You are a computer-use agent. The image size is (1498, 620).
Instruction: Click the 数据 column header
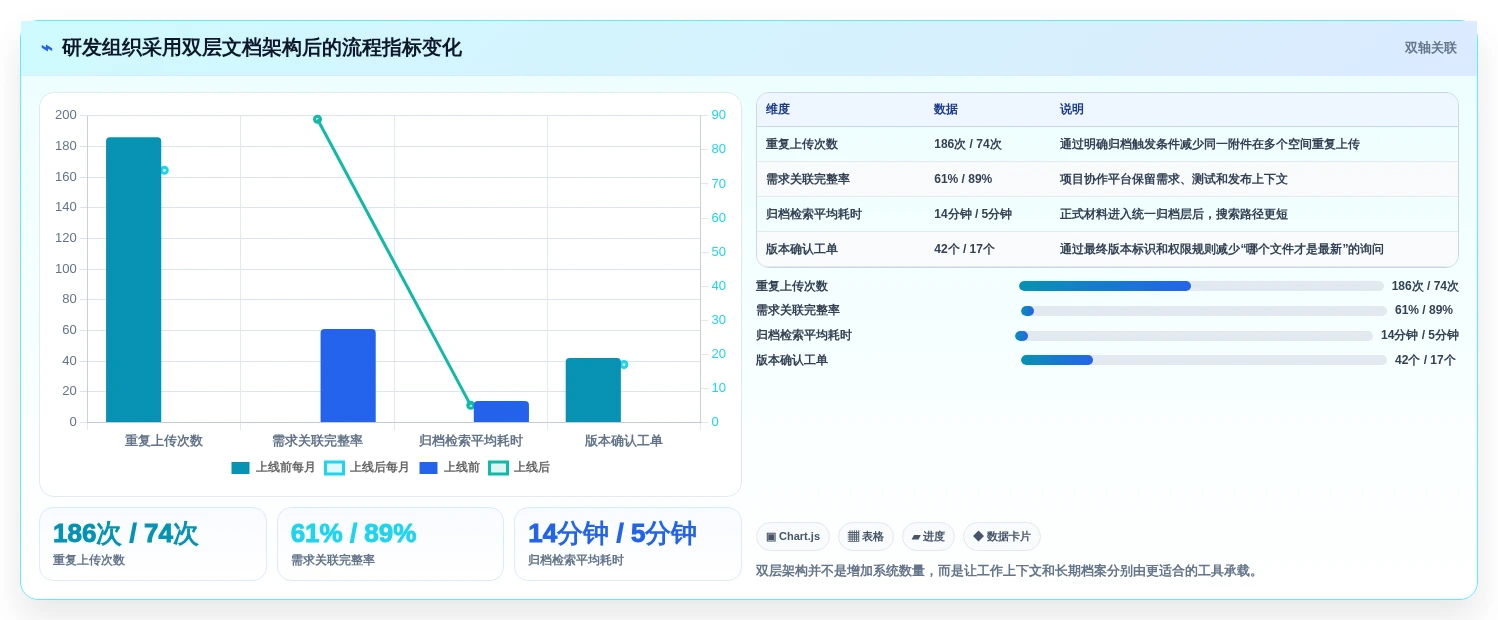(x=946, y=110)
